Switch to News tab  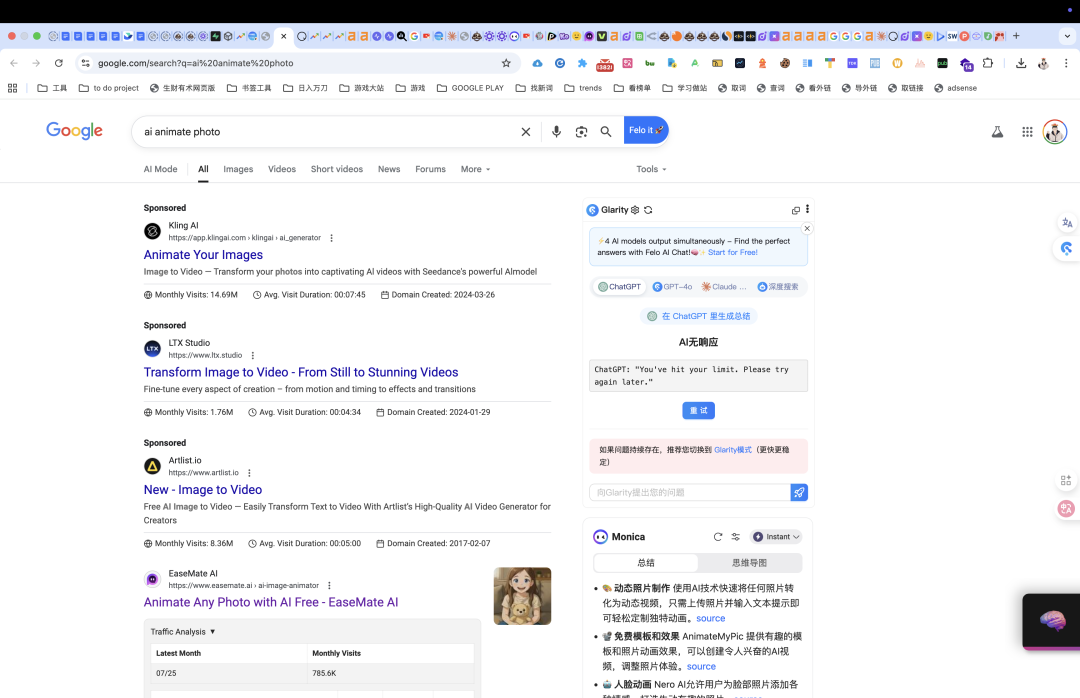[389, 169]
